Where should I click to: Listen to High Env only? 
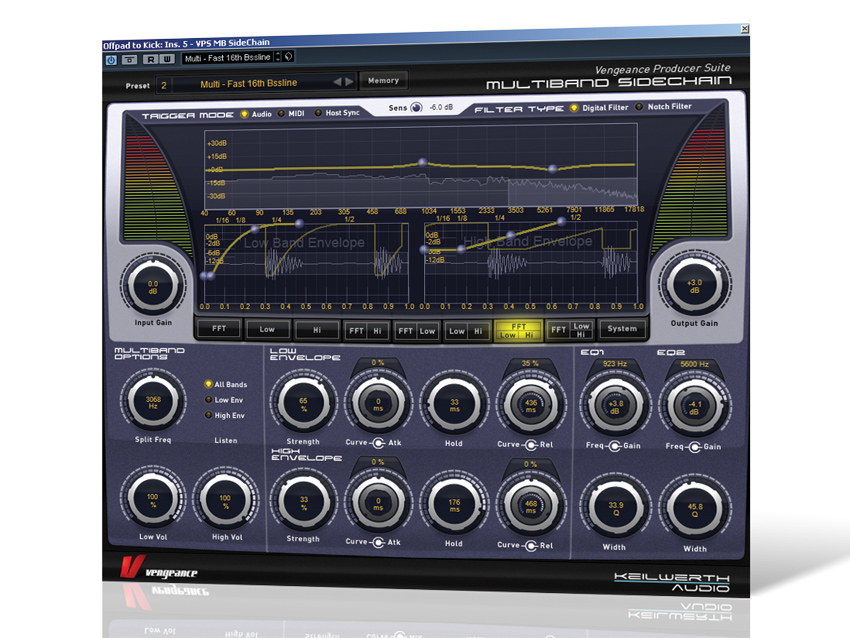pos(208,415)
